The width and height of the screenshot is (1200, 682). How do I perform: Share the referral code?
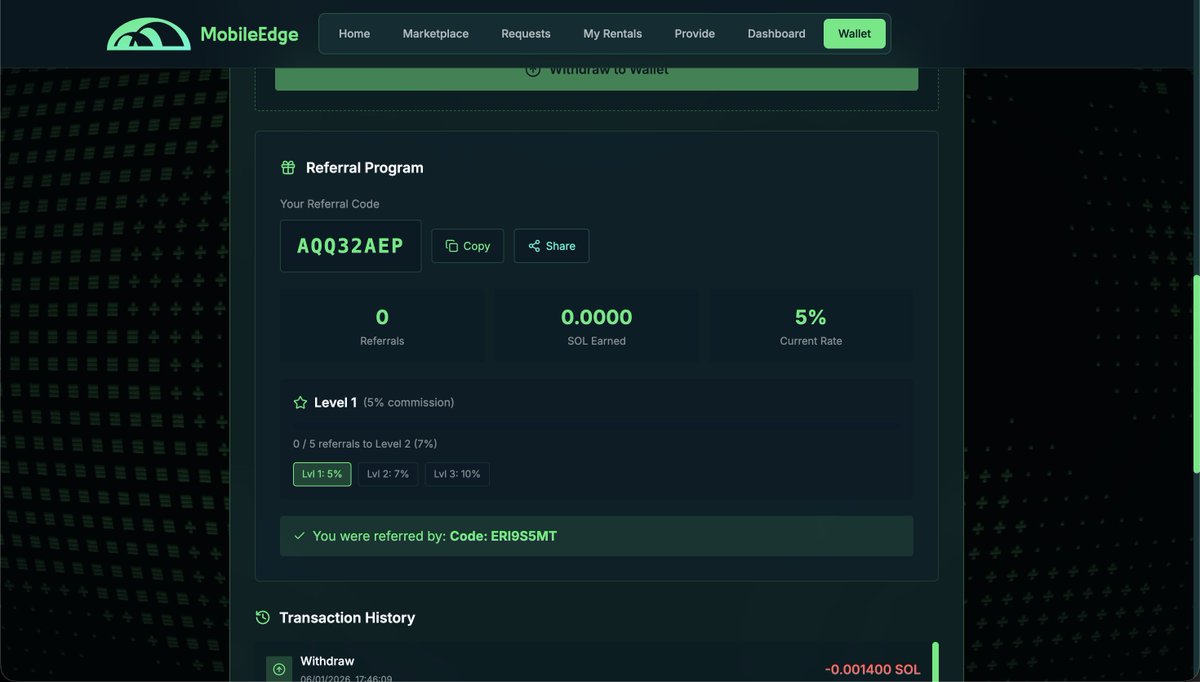(x=552, y=246)
